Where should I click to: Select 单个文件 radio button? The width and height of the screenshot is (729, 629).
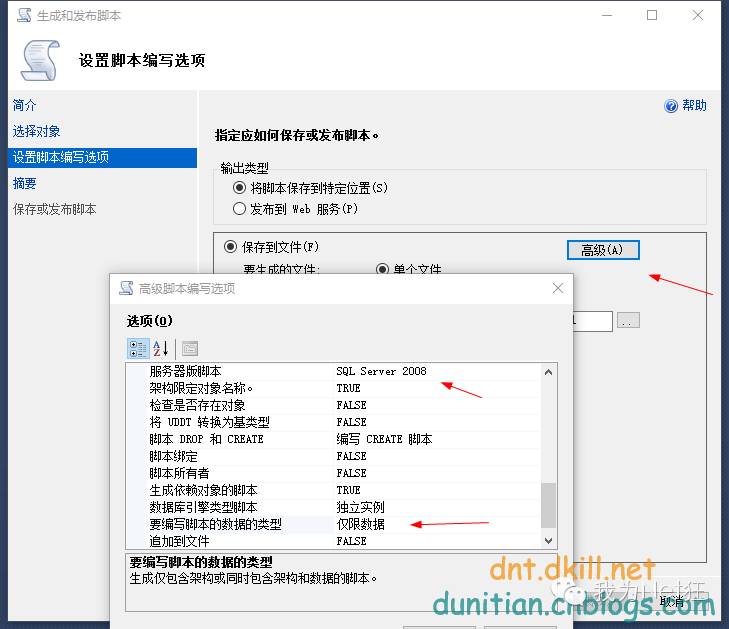click(x=382, y=269)
